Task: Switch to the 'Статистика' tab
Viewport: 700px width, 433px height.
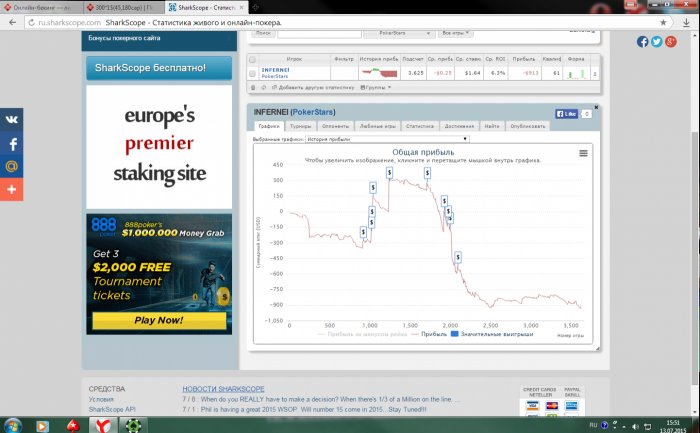Action: tap(420, 126)
